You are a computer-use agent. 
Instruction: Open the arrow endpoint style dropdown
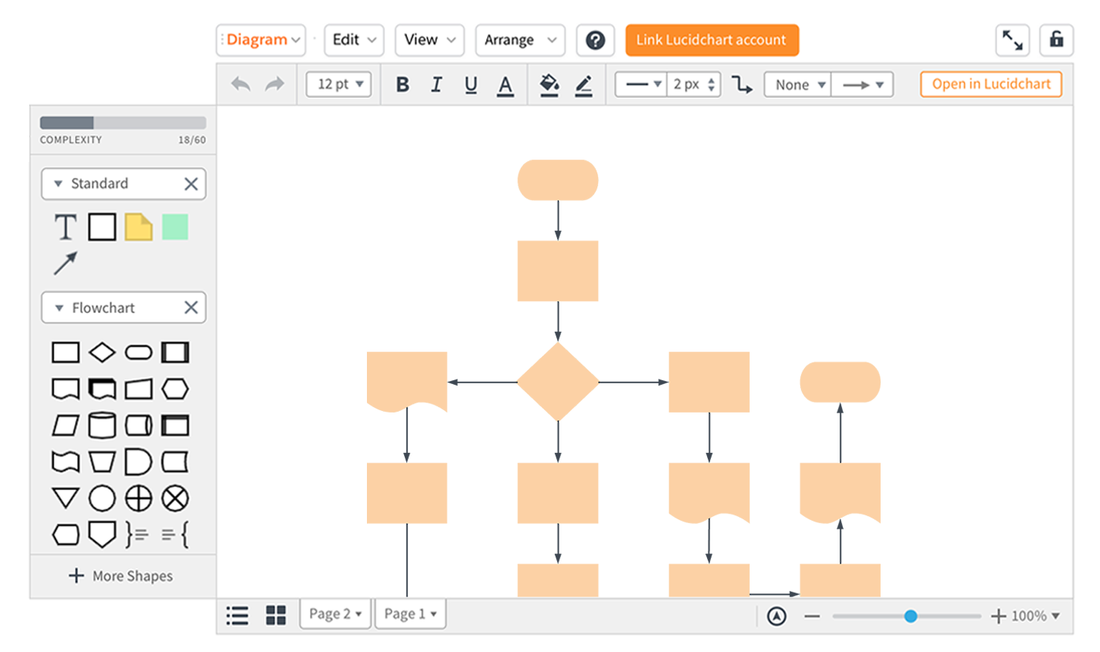tap(862, 84)
